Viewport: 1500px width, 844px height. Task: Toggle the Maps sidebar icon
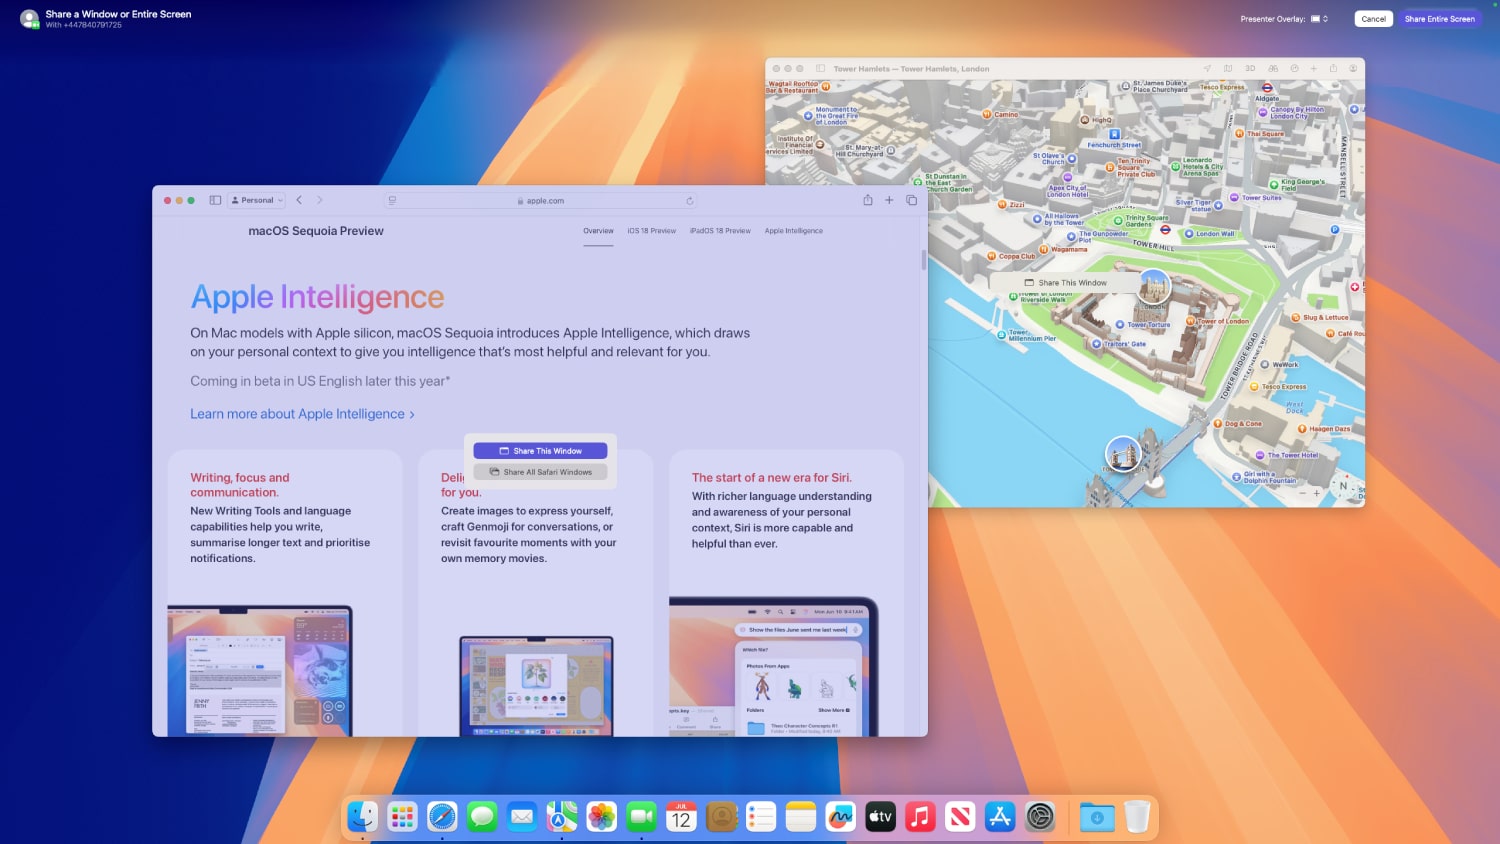pos(820,69)
